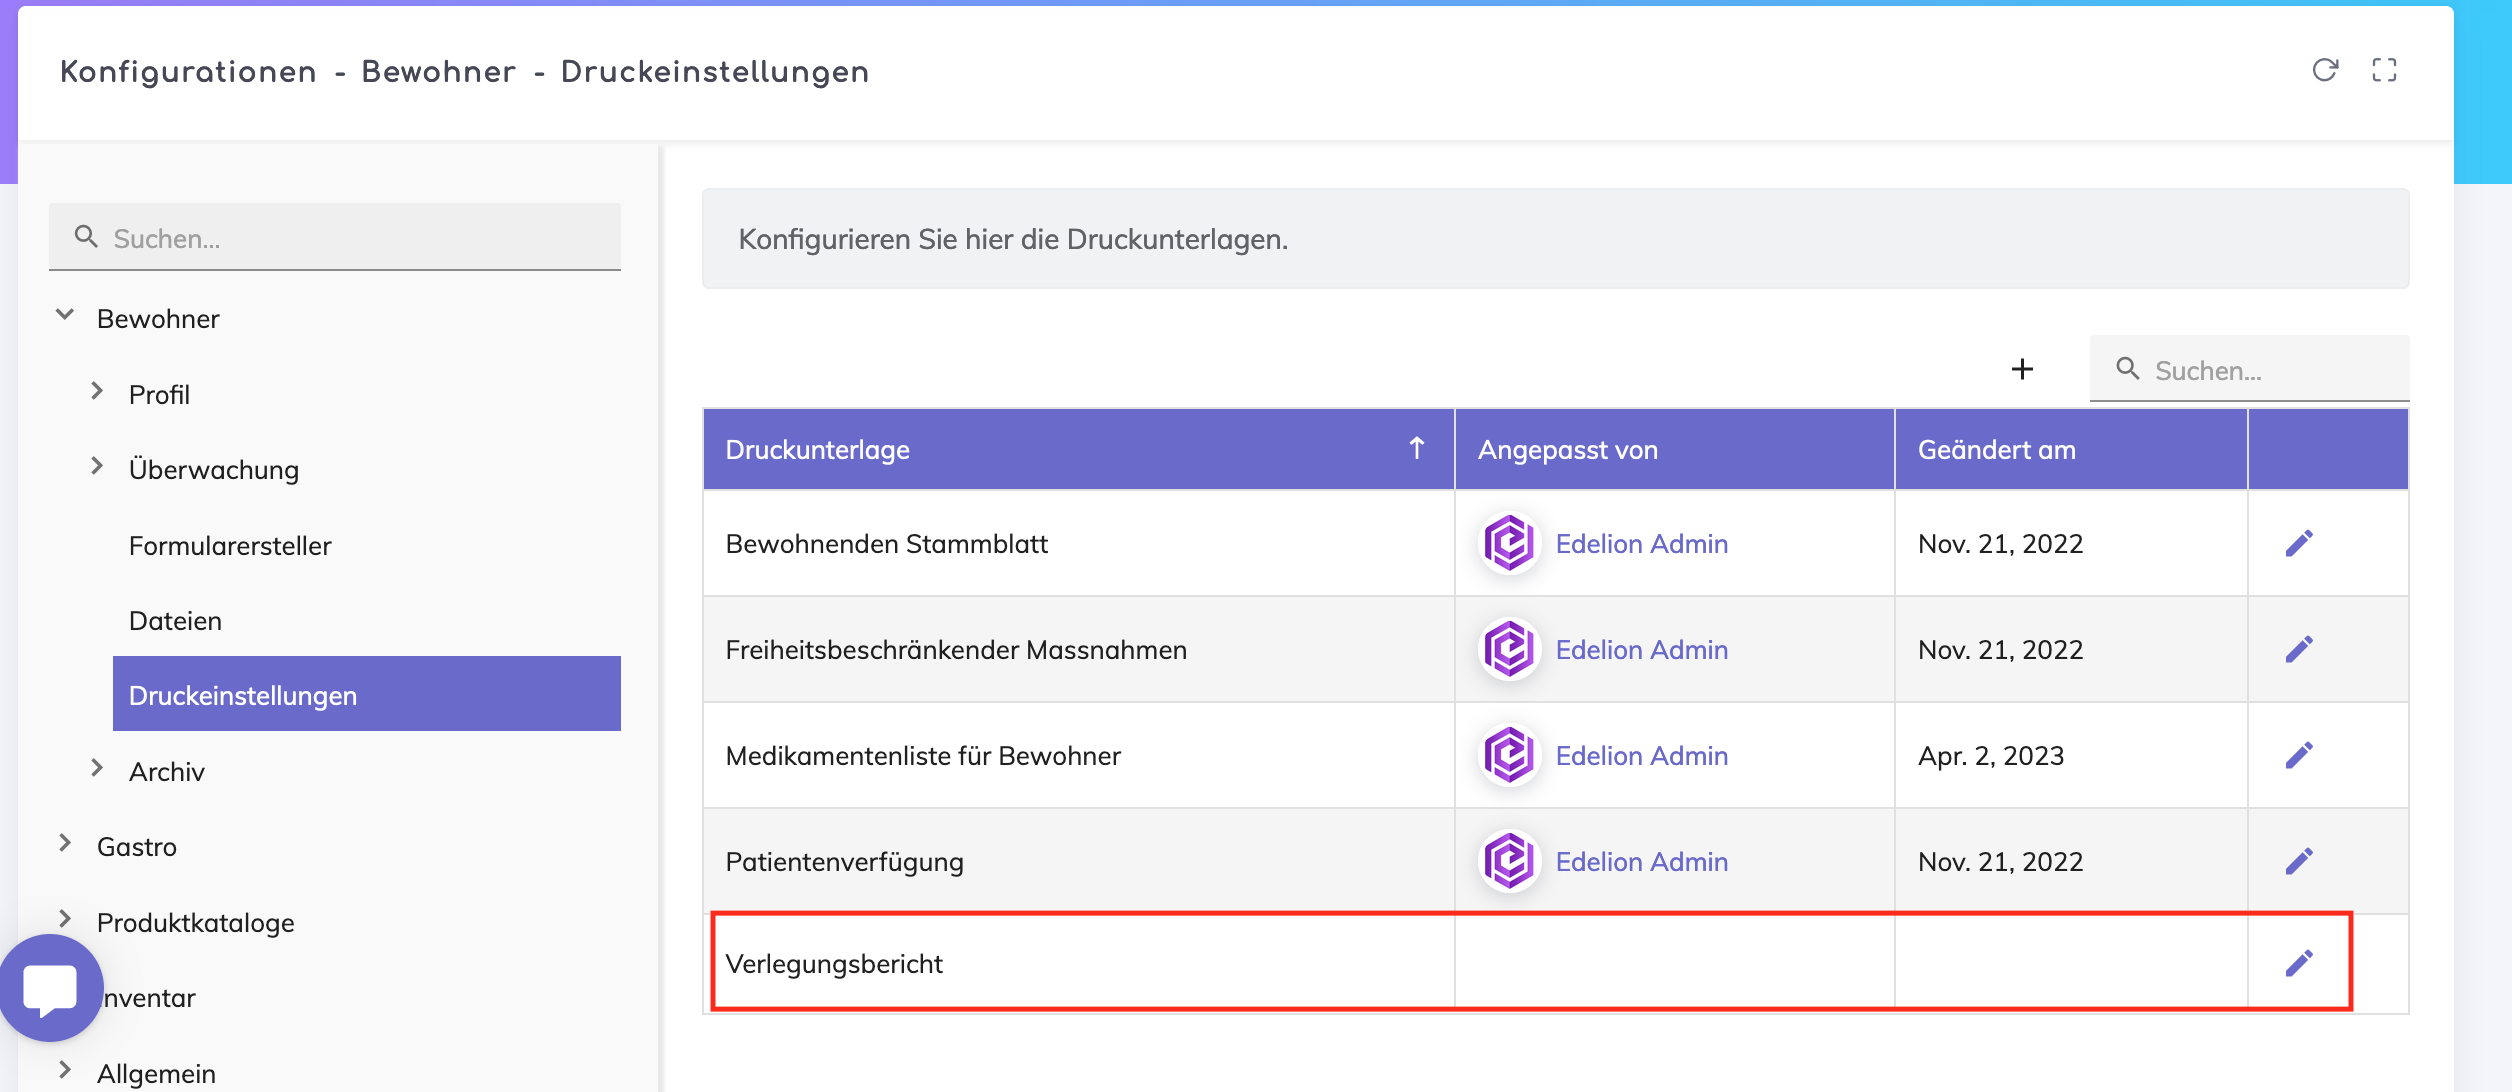Edit Freiheitsbeschränkender Massnahmen with pencil icon

click(2299, 649)
